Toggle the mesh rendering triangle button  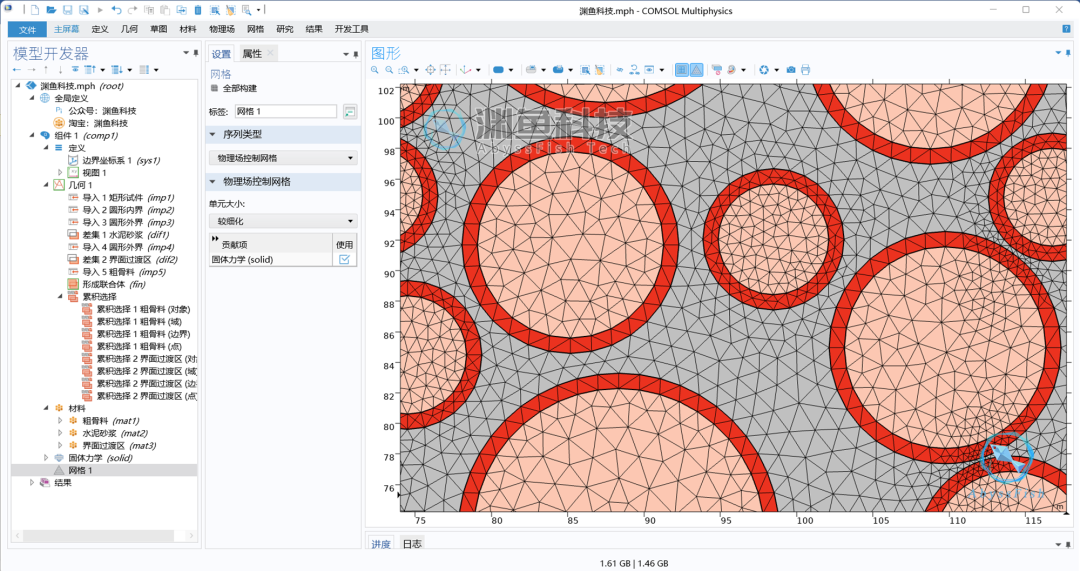(696, 70)
